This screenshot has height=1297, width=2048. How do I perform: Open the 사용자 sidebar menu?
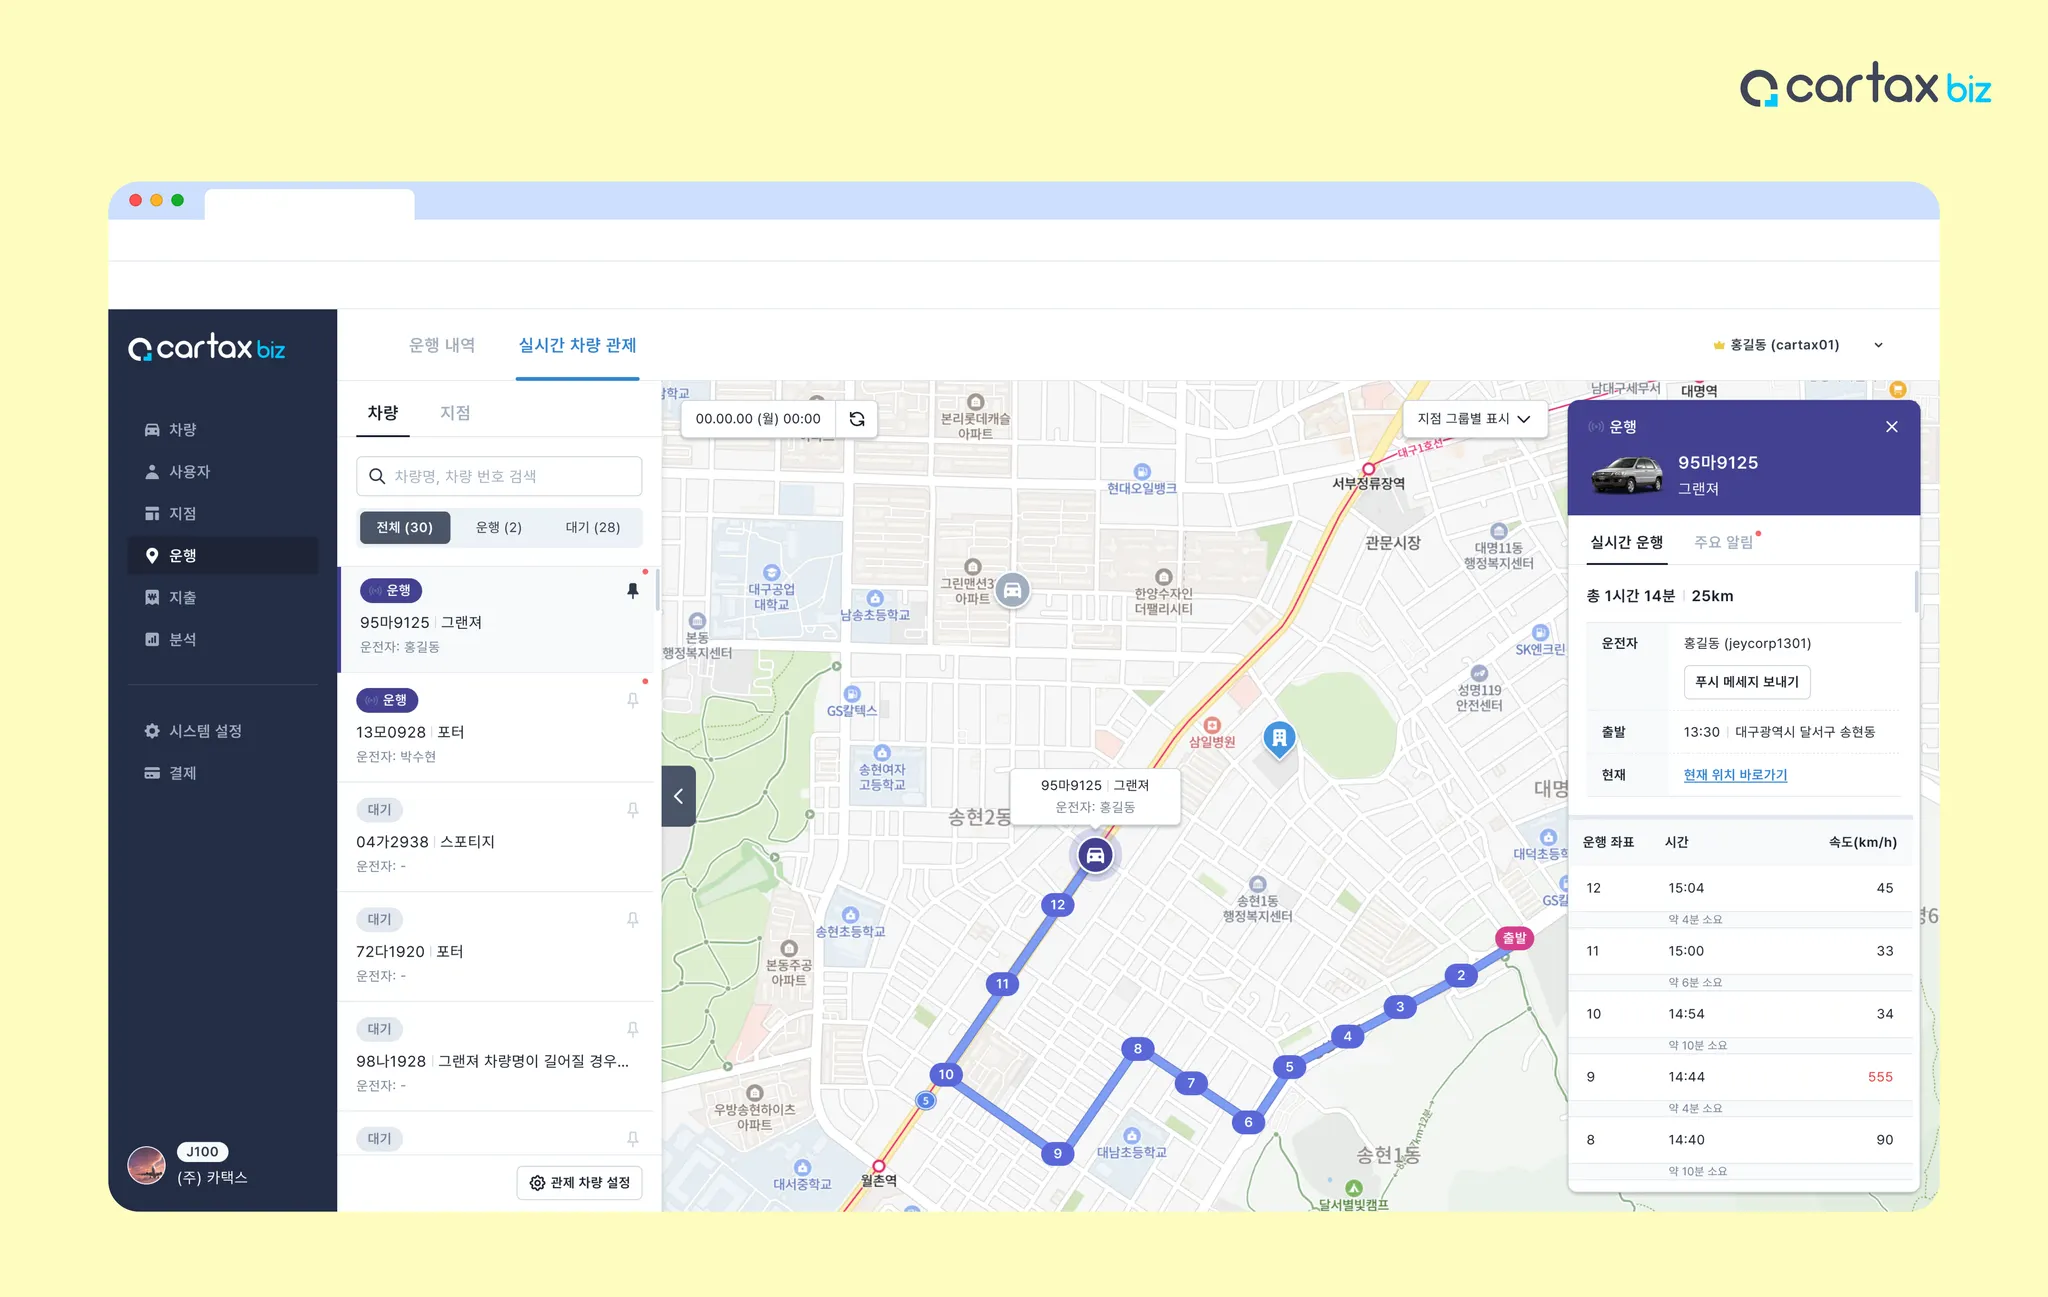click(188, 471)
